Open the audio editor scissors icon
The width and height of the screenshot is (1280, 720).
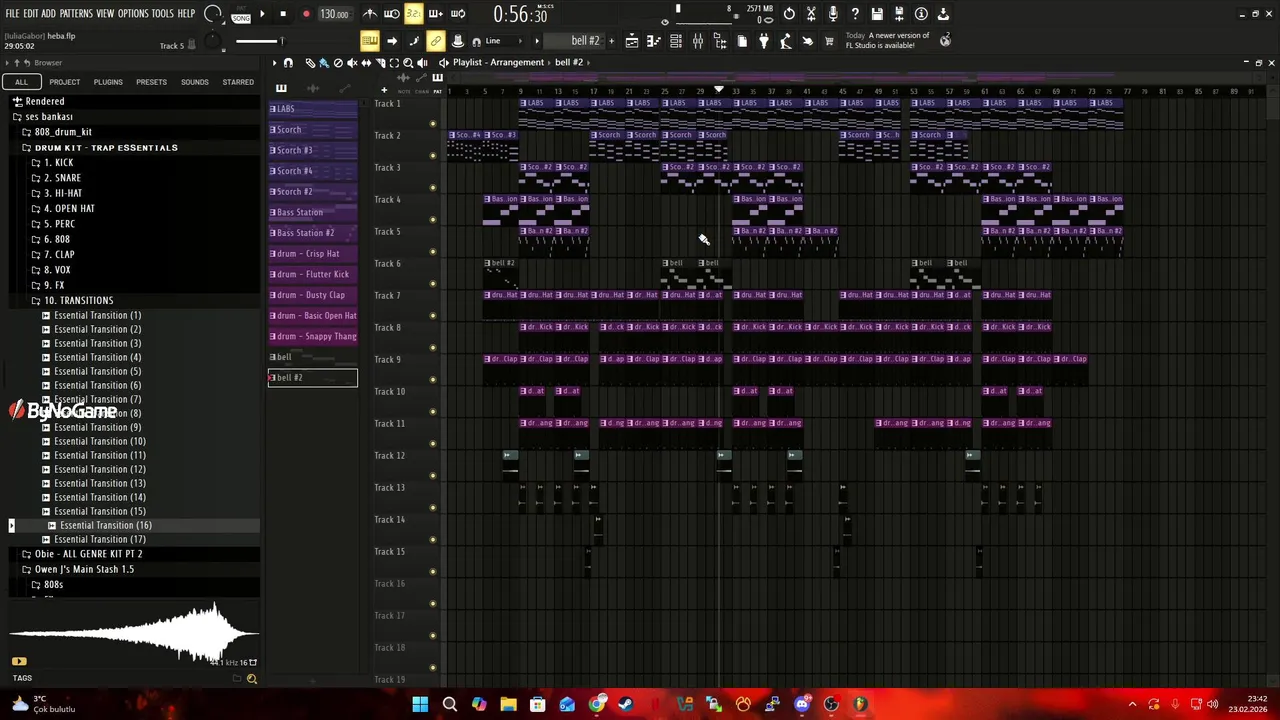click(x=811, y=14)
